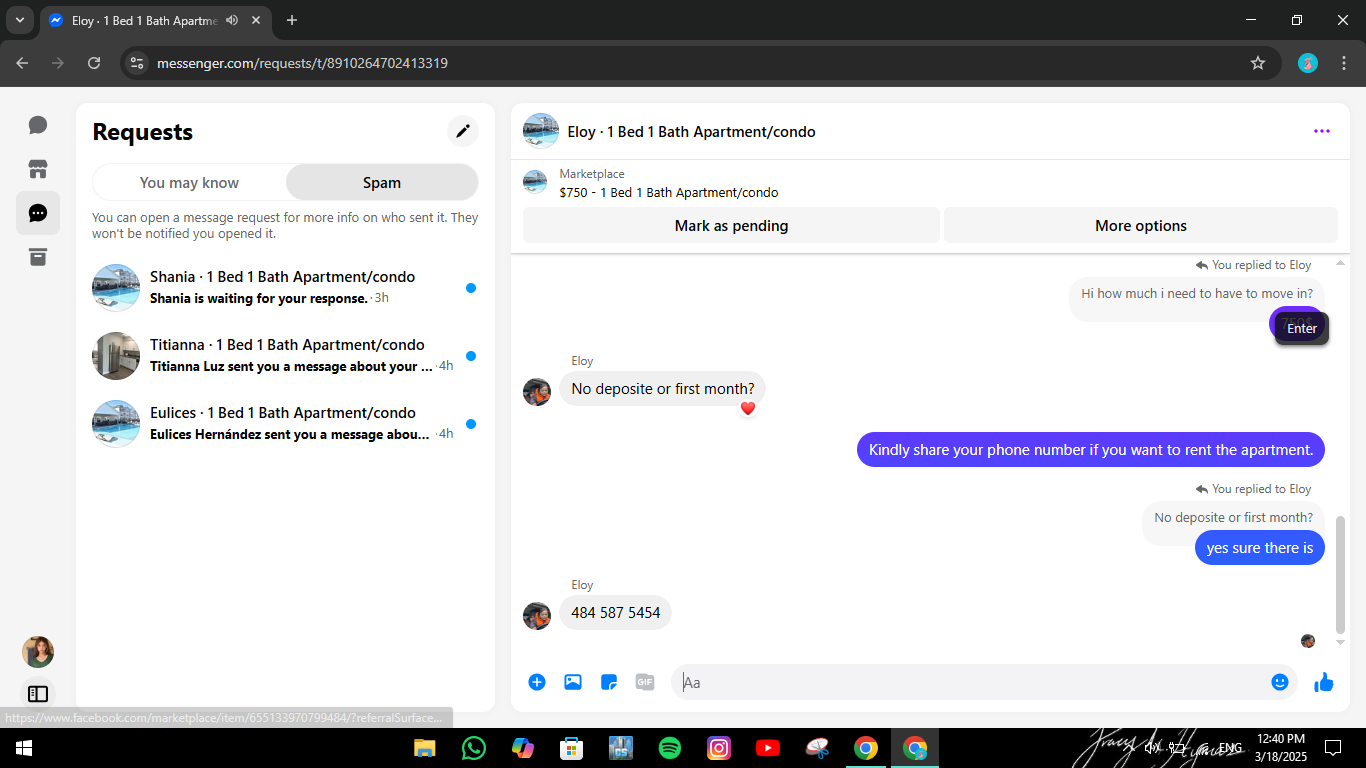Attach a photo with image icon
Screen dimensions: 1366x768
[573, 682]
